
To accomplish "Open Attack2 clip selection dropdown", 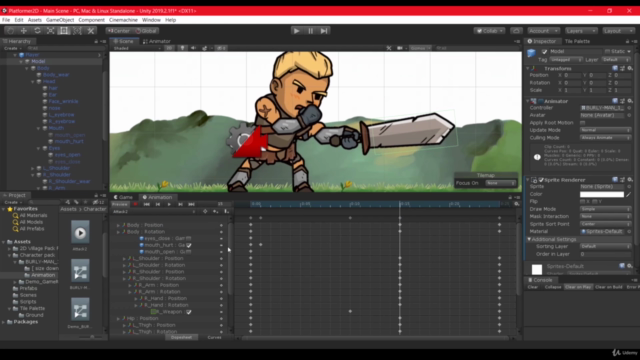I will click(x=154, y=211).
